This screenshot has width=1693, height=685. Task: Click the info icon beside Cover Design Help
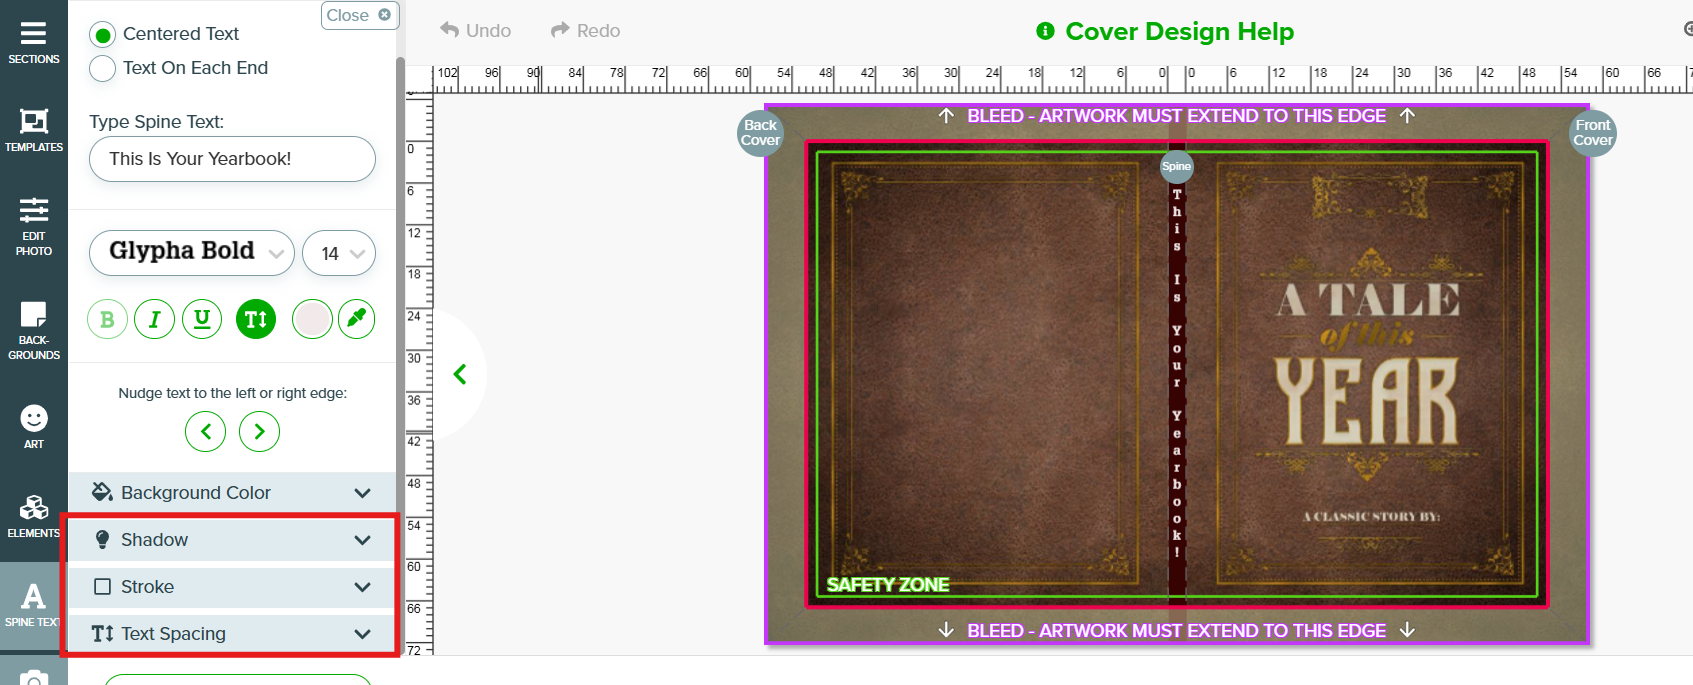pos(1045,31)
